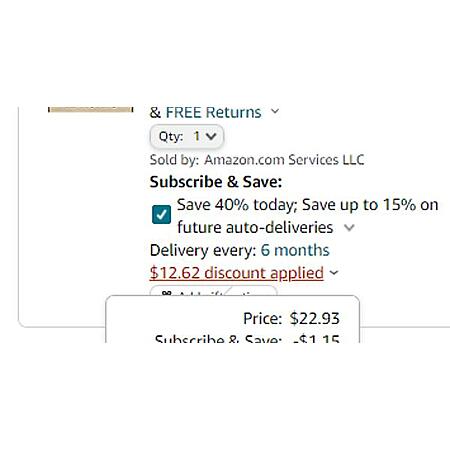This screenshot has width=450, height=450.
Task: Uncheck the Subscribe & Save checkbox
Action: pyautogui.click(x=161, y=214)
